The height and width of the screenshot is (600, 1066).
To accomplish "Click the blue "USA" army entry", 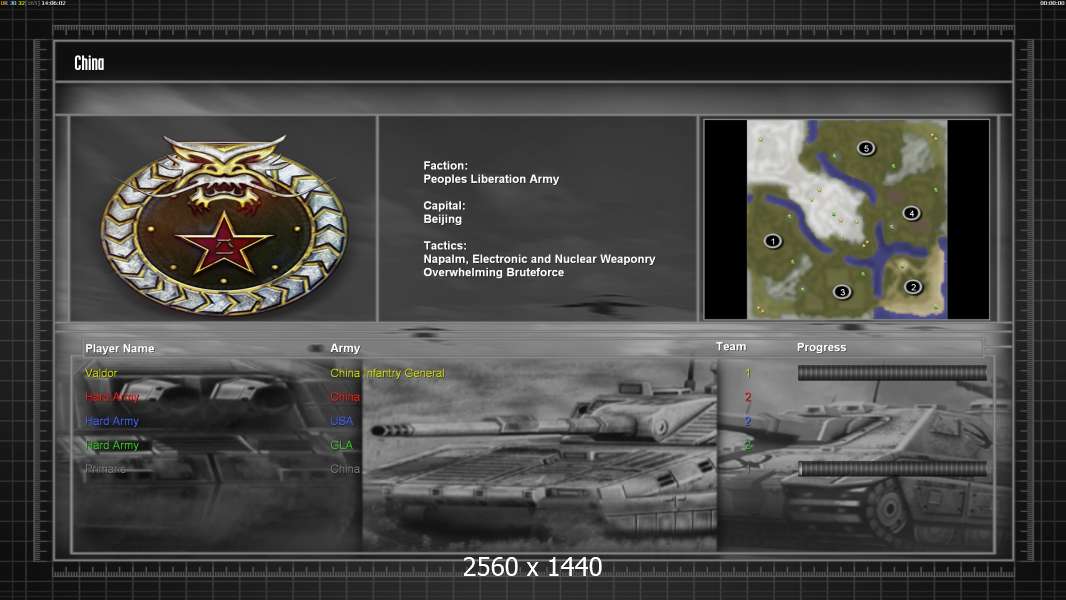I will [341, 421].
